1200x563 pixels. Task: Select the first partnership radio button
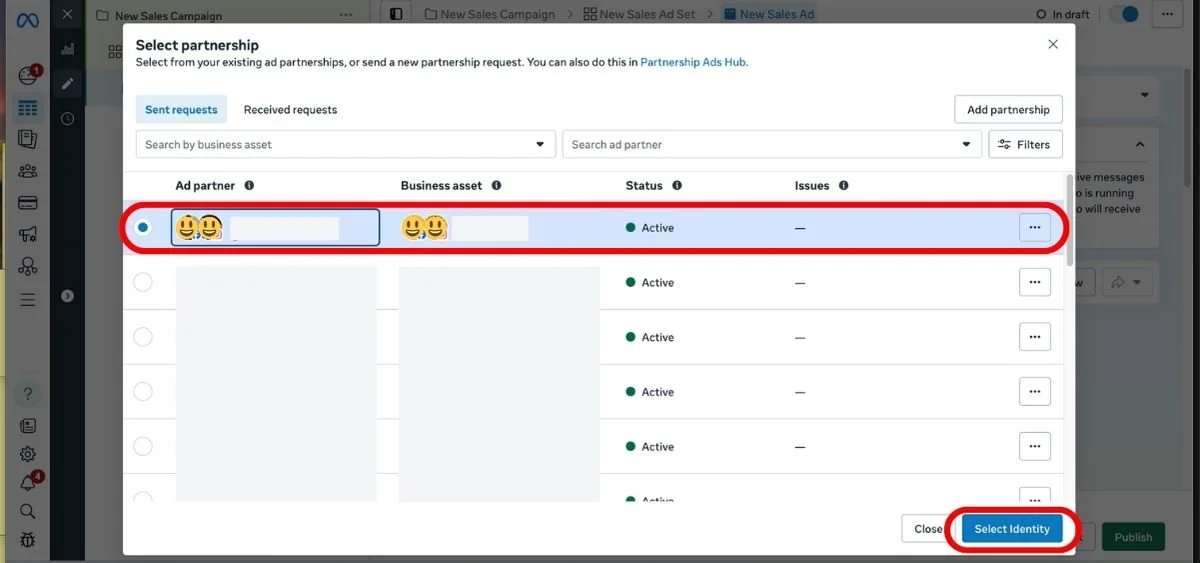click(143, 228)
